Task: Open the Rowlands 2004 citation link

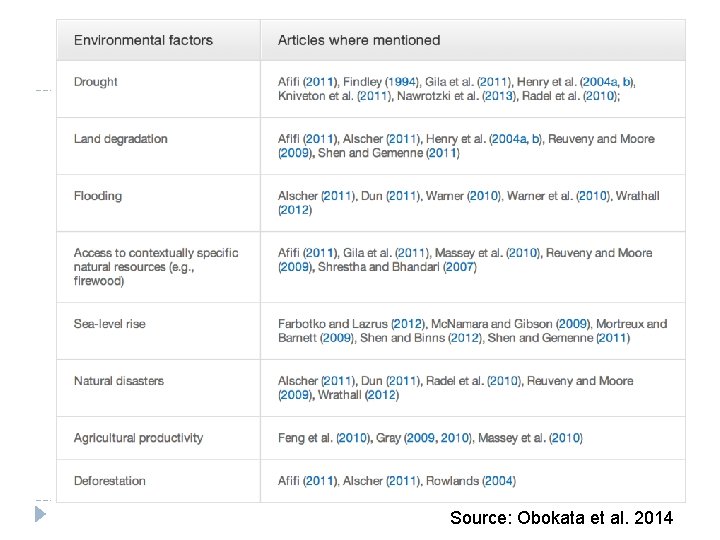Action: [x=497, y=481]
